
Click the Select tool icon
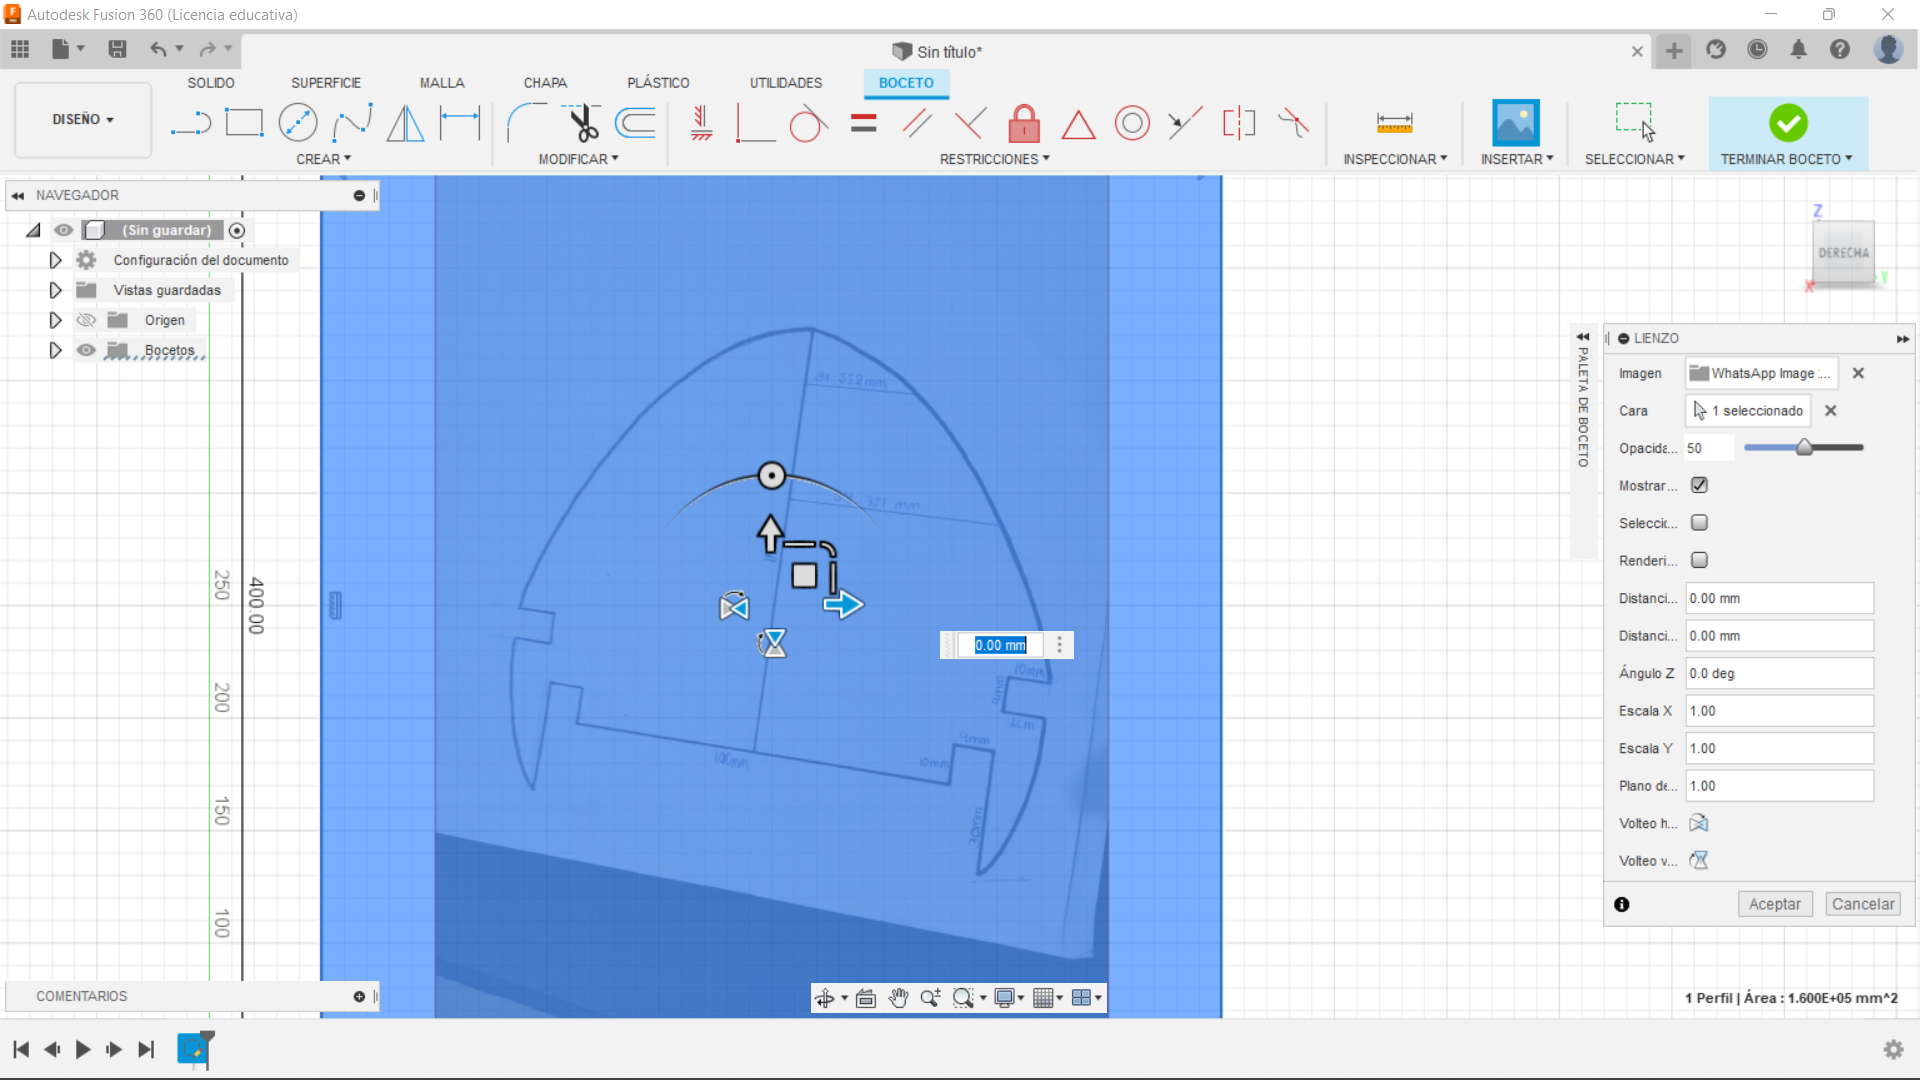tap(1634, 122)
